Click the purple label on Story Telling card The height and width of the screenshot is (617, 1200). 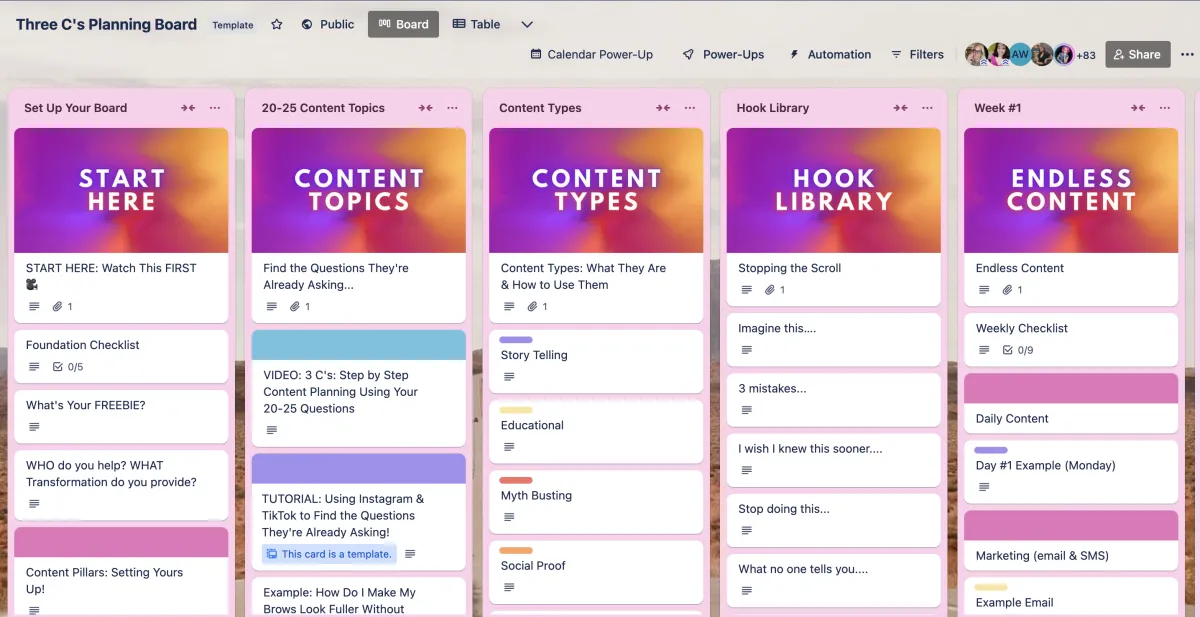point(516,340)
